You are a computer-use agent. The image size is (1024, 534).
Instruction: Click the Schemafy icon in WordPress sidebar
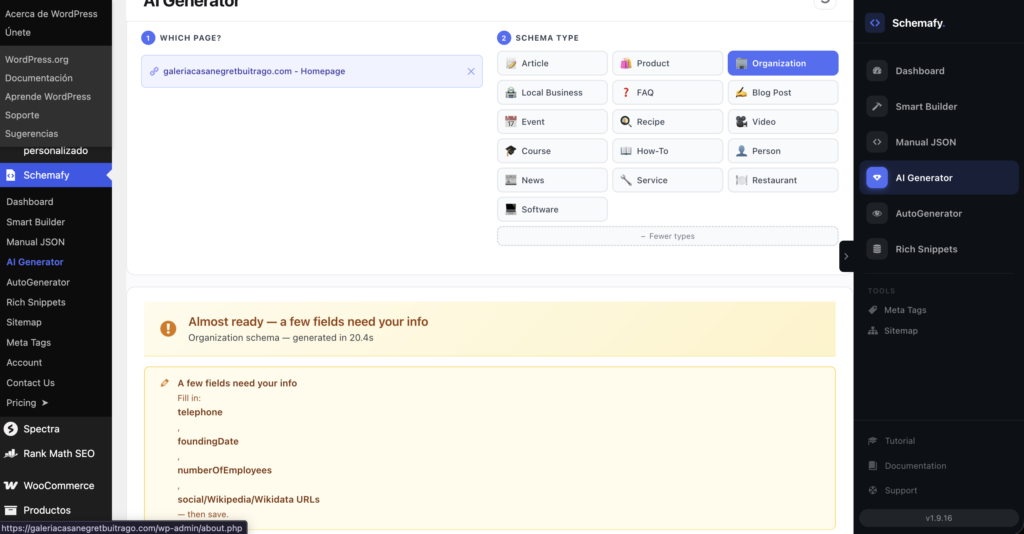(x=10, y=175)
